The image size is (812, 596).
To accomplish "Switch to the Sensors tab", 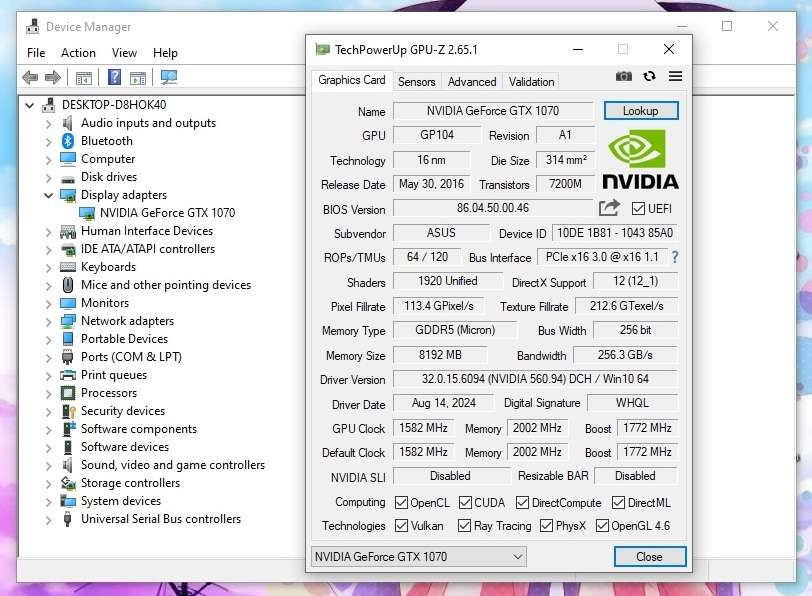I will point(416,81).
